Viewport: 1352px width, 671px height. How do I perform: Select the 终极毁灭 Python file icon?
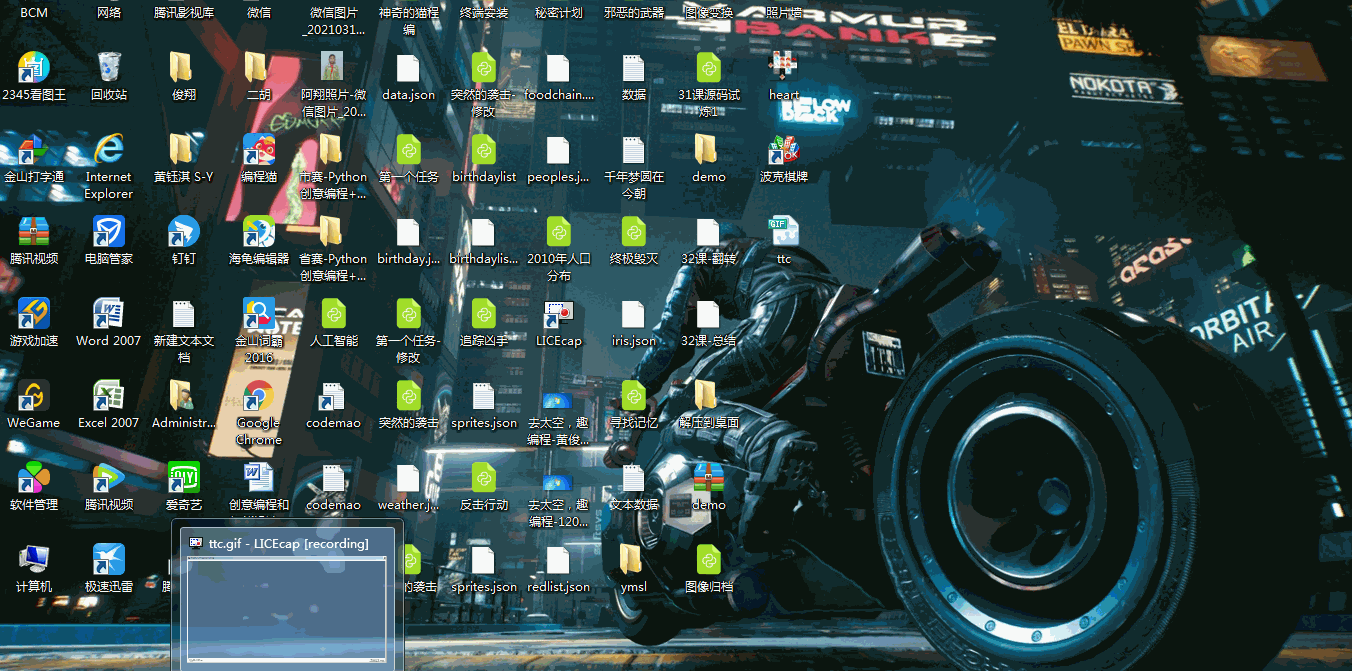point(634,232)
